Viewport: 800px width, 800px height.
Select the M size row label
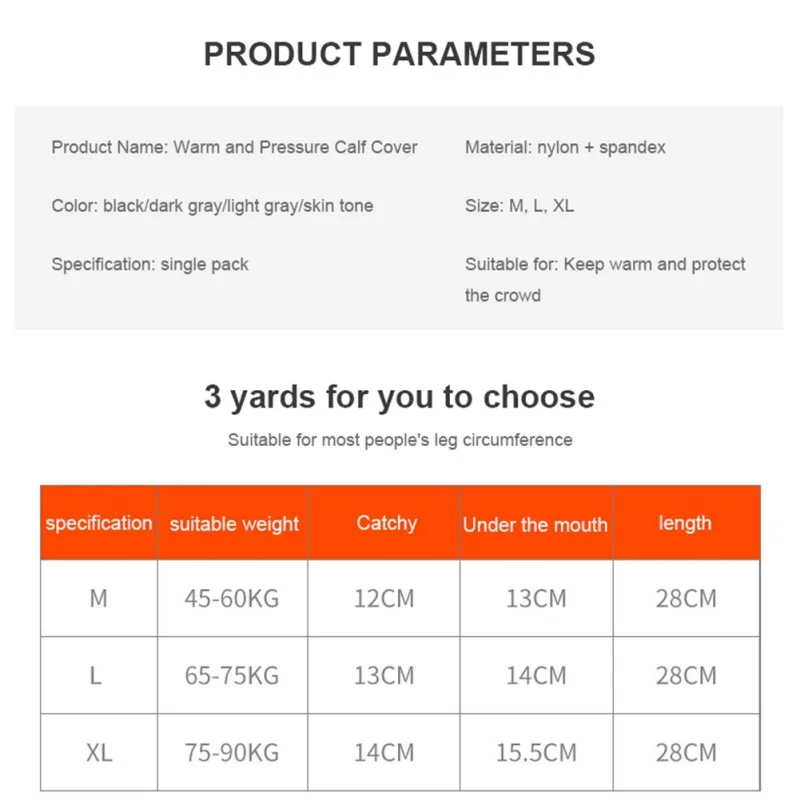(x=98, y=599)
